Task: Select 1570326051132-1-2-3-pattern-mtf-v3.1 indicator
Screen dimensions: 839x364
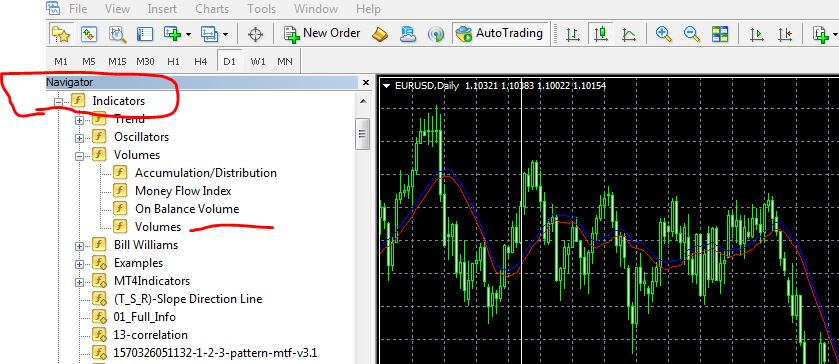Action: 215,353
